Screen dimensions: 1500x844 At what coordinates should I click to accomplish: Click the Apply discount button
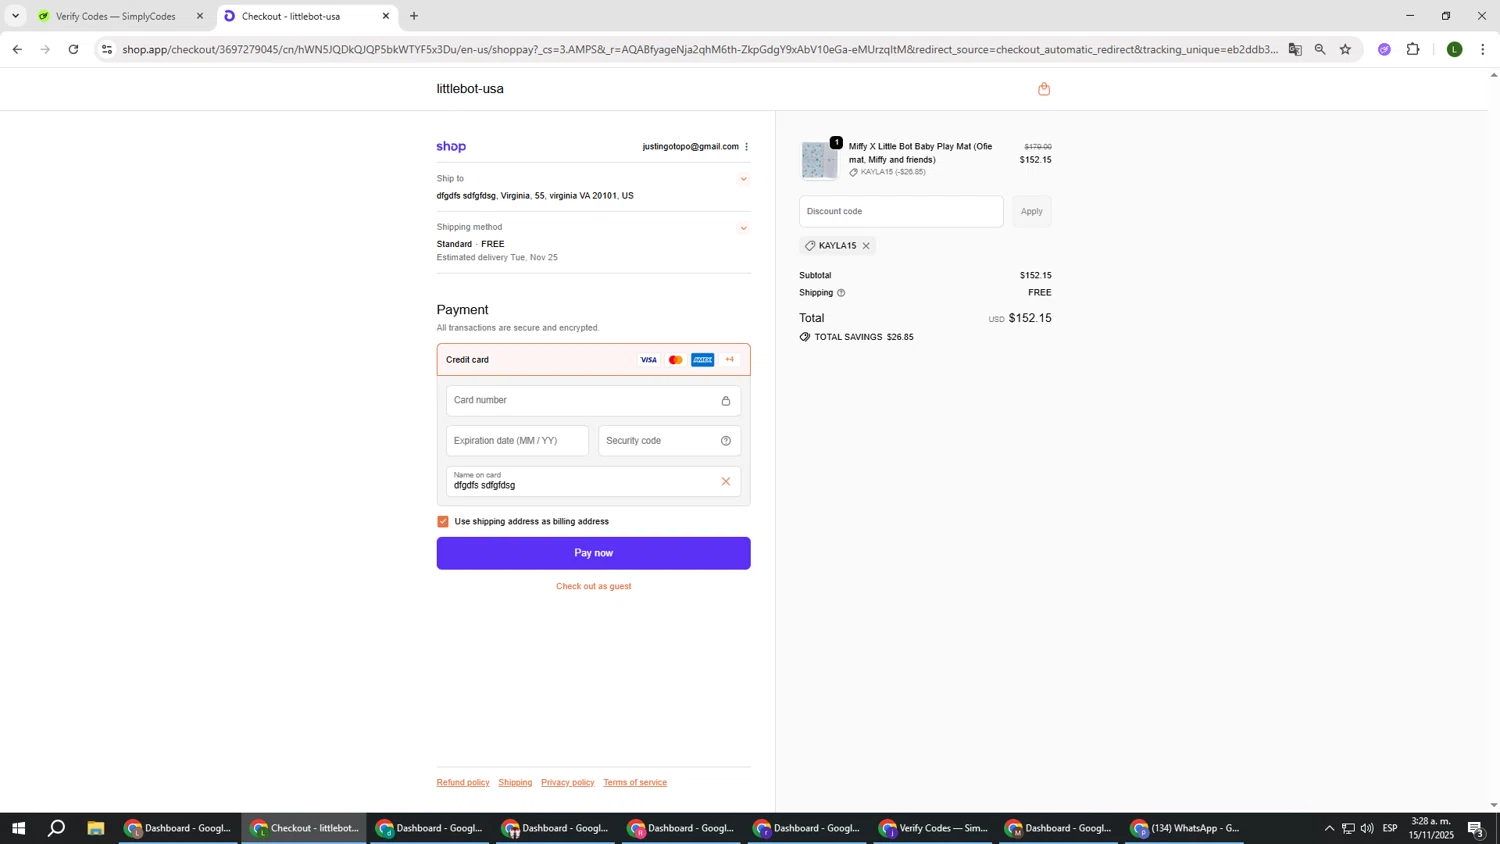tap(1031, 212)
